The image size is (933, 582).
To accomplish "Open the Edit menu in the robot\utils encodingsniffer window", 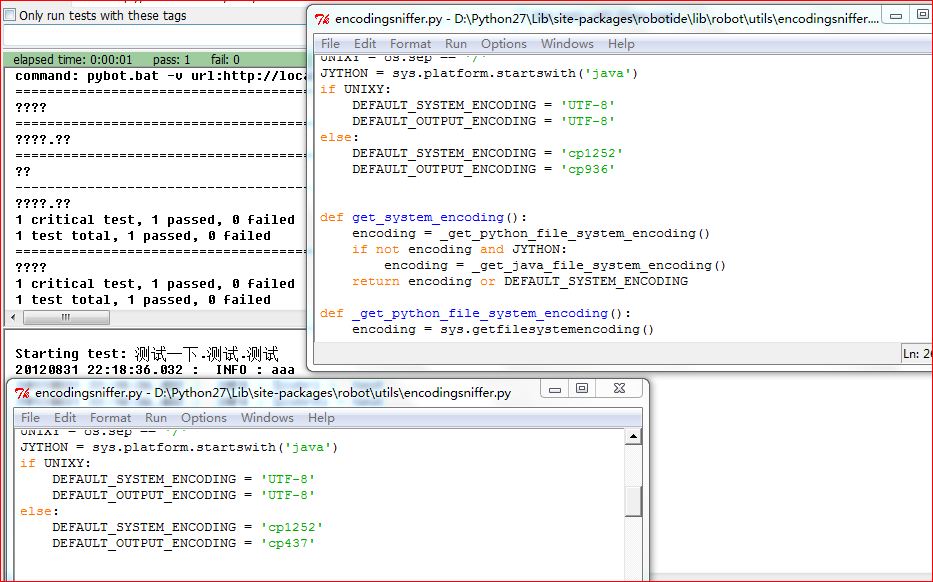I will (65, 418).
